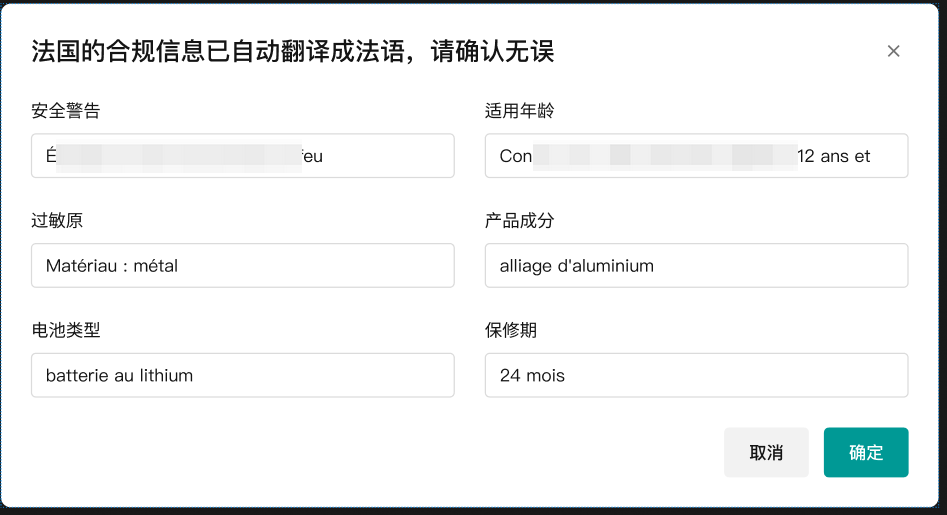Click the 保修期 label
This screenshot has height=515, width=947.
tap(510, 331)
